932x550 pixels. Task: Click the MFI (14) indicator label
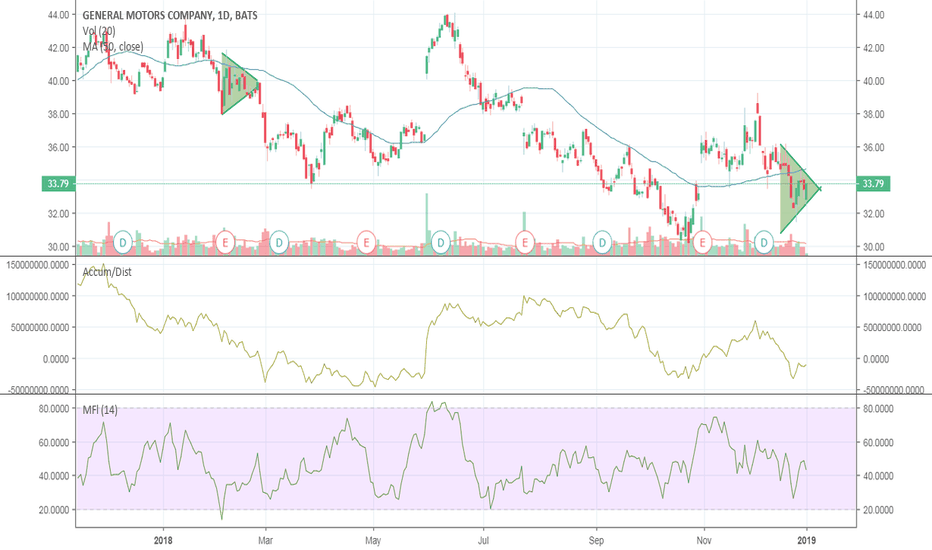click(100, 410)
